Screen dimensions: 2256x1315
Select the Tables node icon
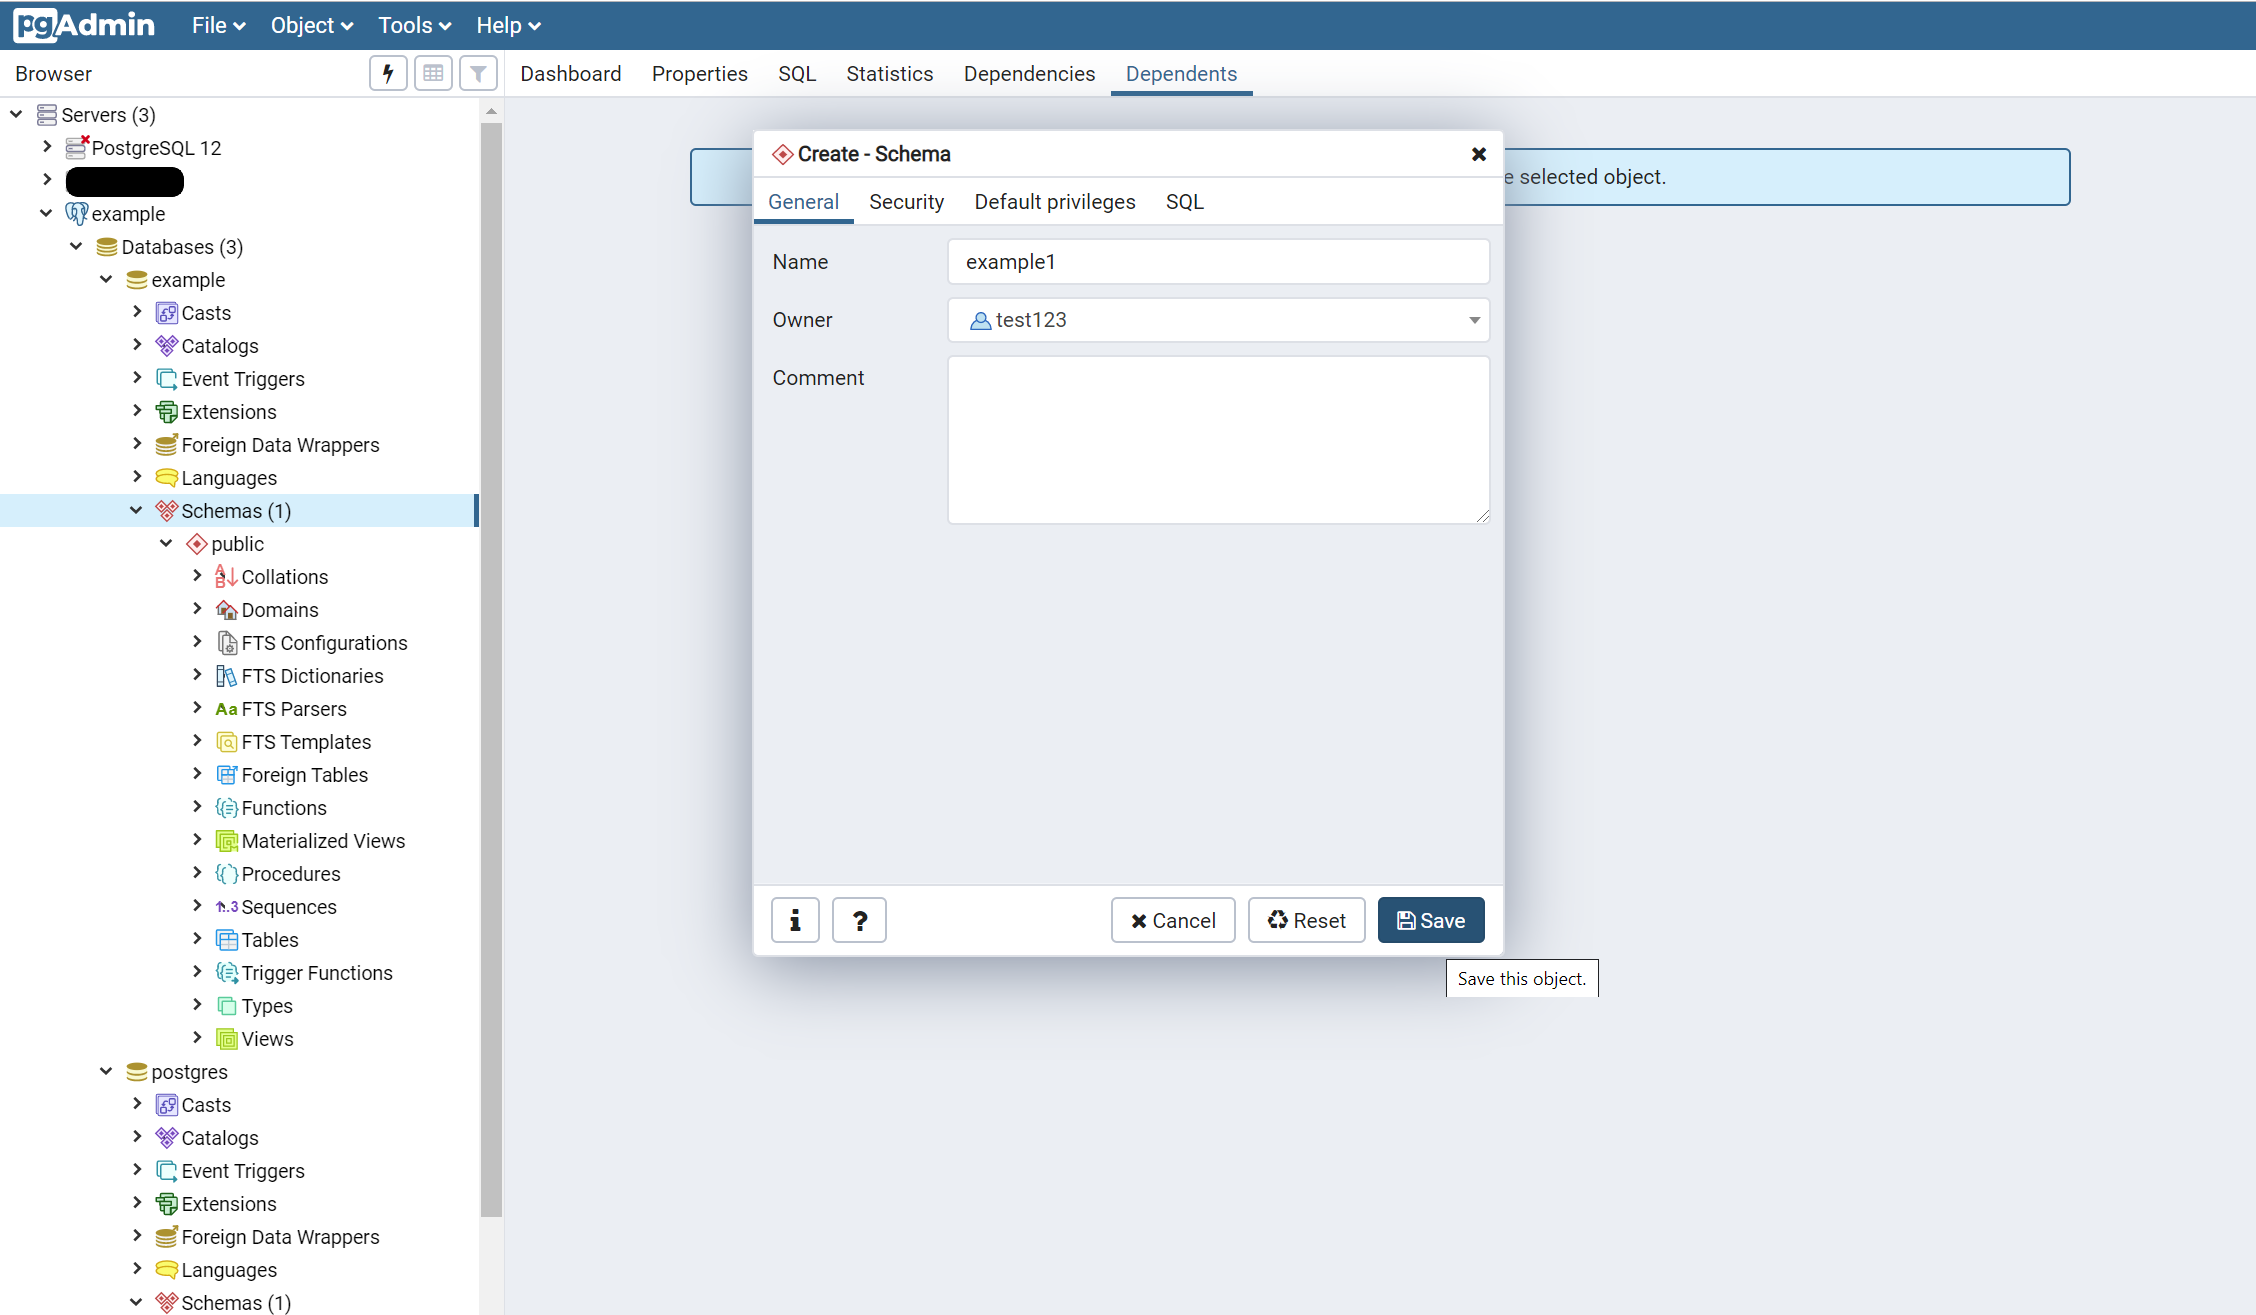coord(227,940)
